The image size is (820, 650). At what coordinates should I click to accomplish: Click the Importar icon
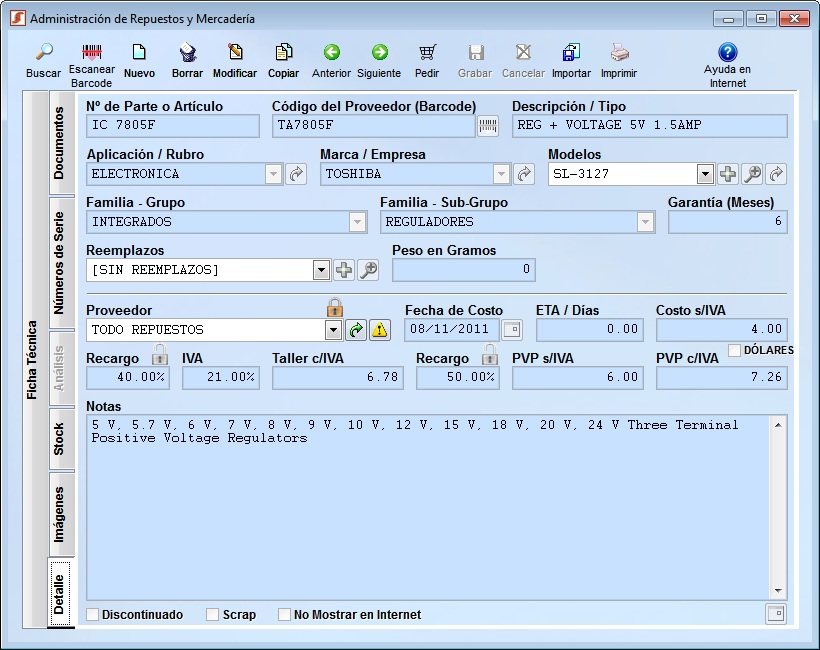coord(571,52)
